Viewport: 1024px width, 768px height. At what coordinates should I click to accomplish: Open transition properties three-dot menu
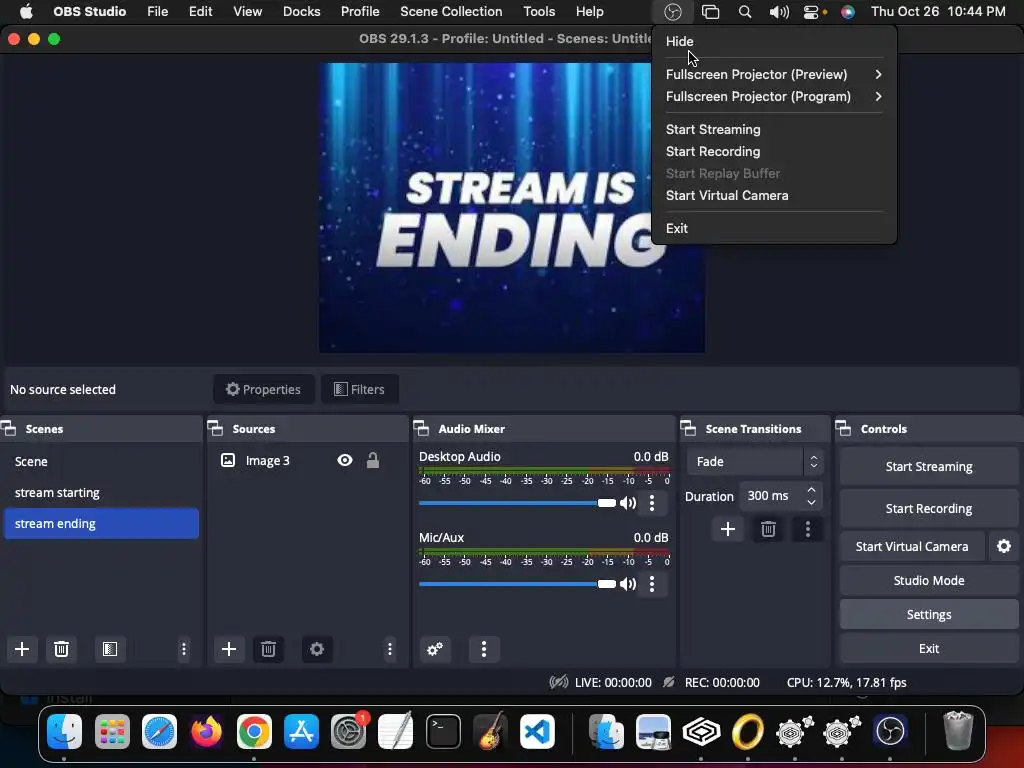tap(808, 529)
